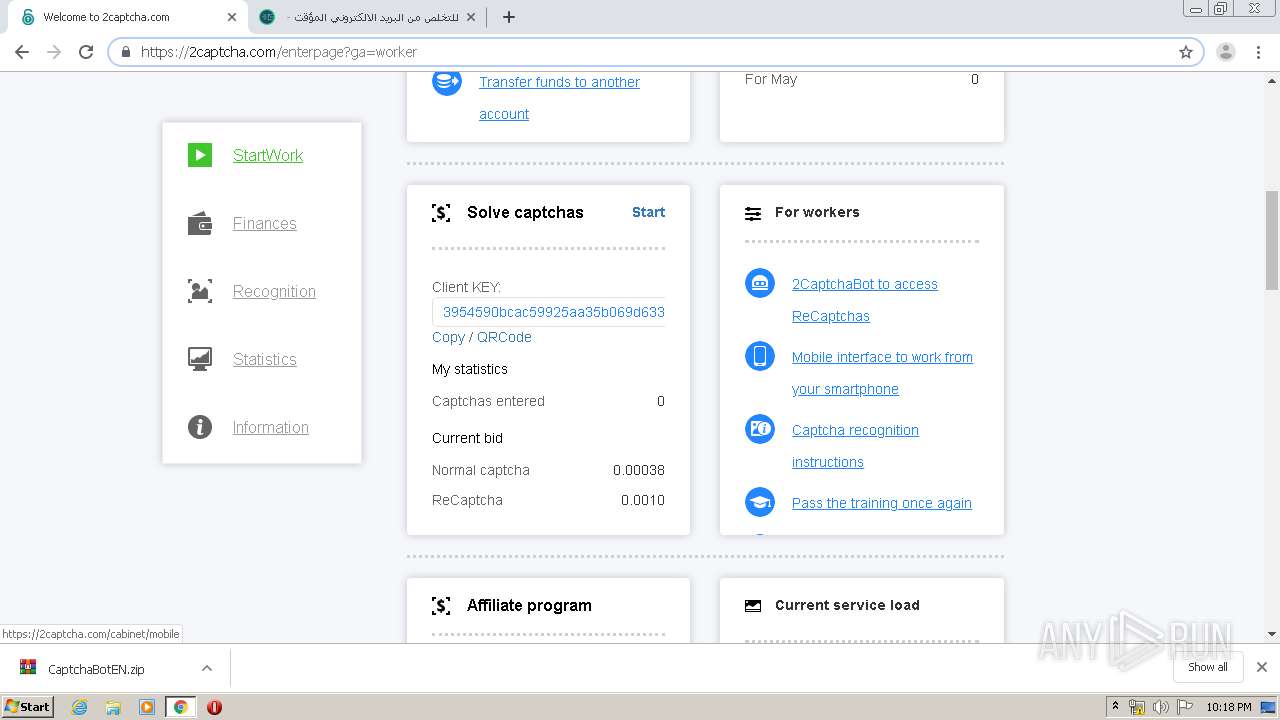Go to the Recognition sidebar link
1280x720 pixels.
274,291
